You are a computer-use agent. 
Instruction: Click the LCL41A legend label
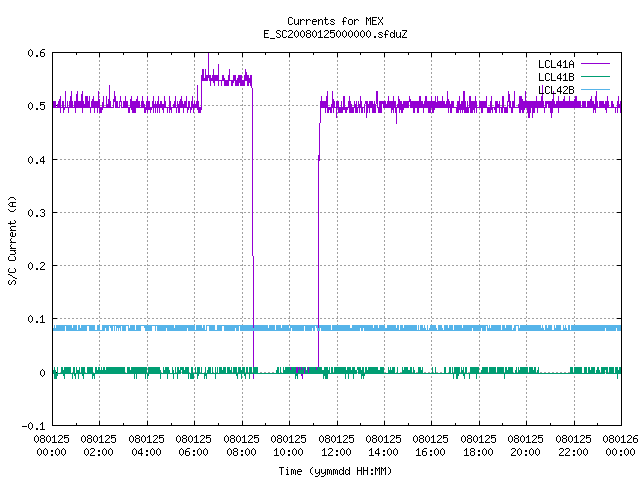click(556, 64)
